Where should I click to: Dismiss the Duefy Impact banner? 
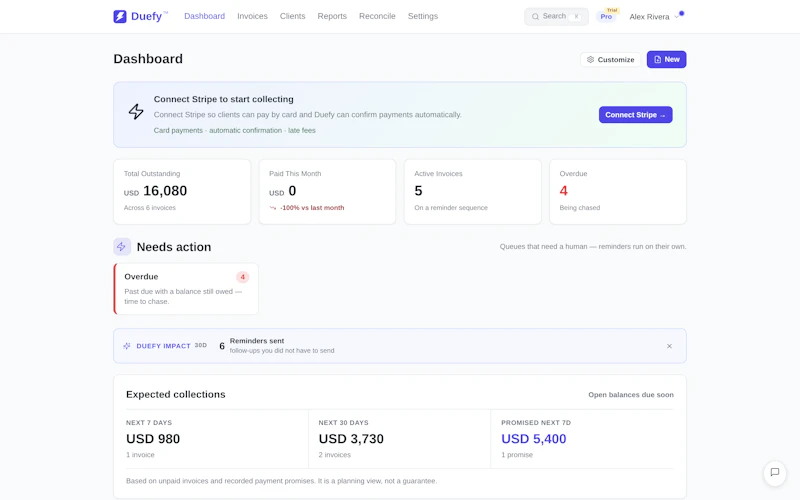(x=669, y=346)
